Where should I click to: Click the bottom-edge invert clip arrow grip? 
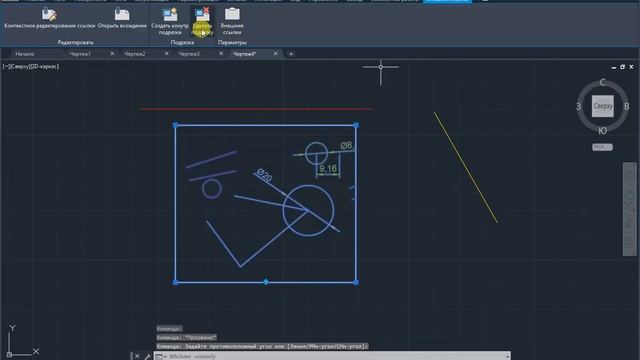266,282
